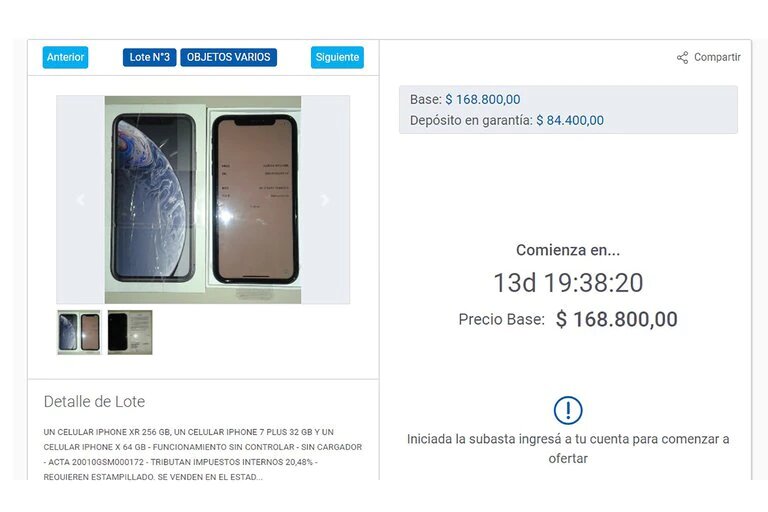
Task: Open the Compartir link
Action: pos(717,57)
